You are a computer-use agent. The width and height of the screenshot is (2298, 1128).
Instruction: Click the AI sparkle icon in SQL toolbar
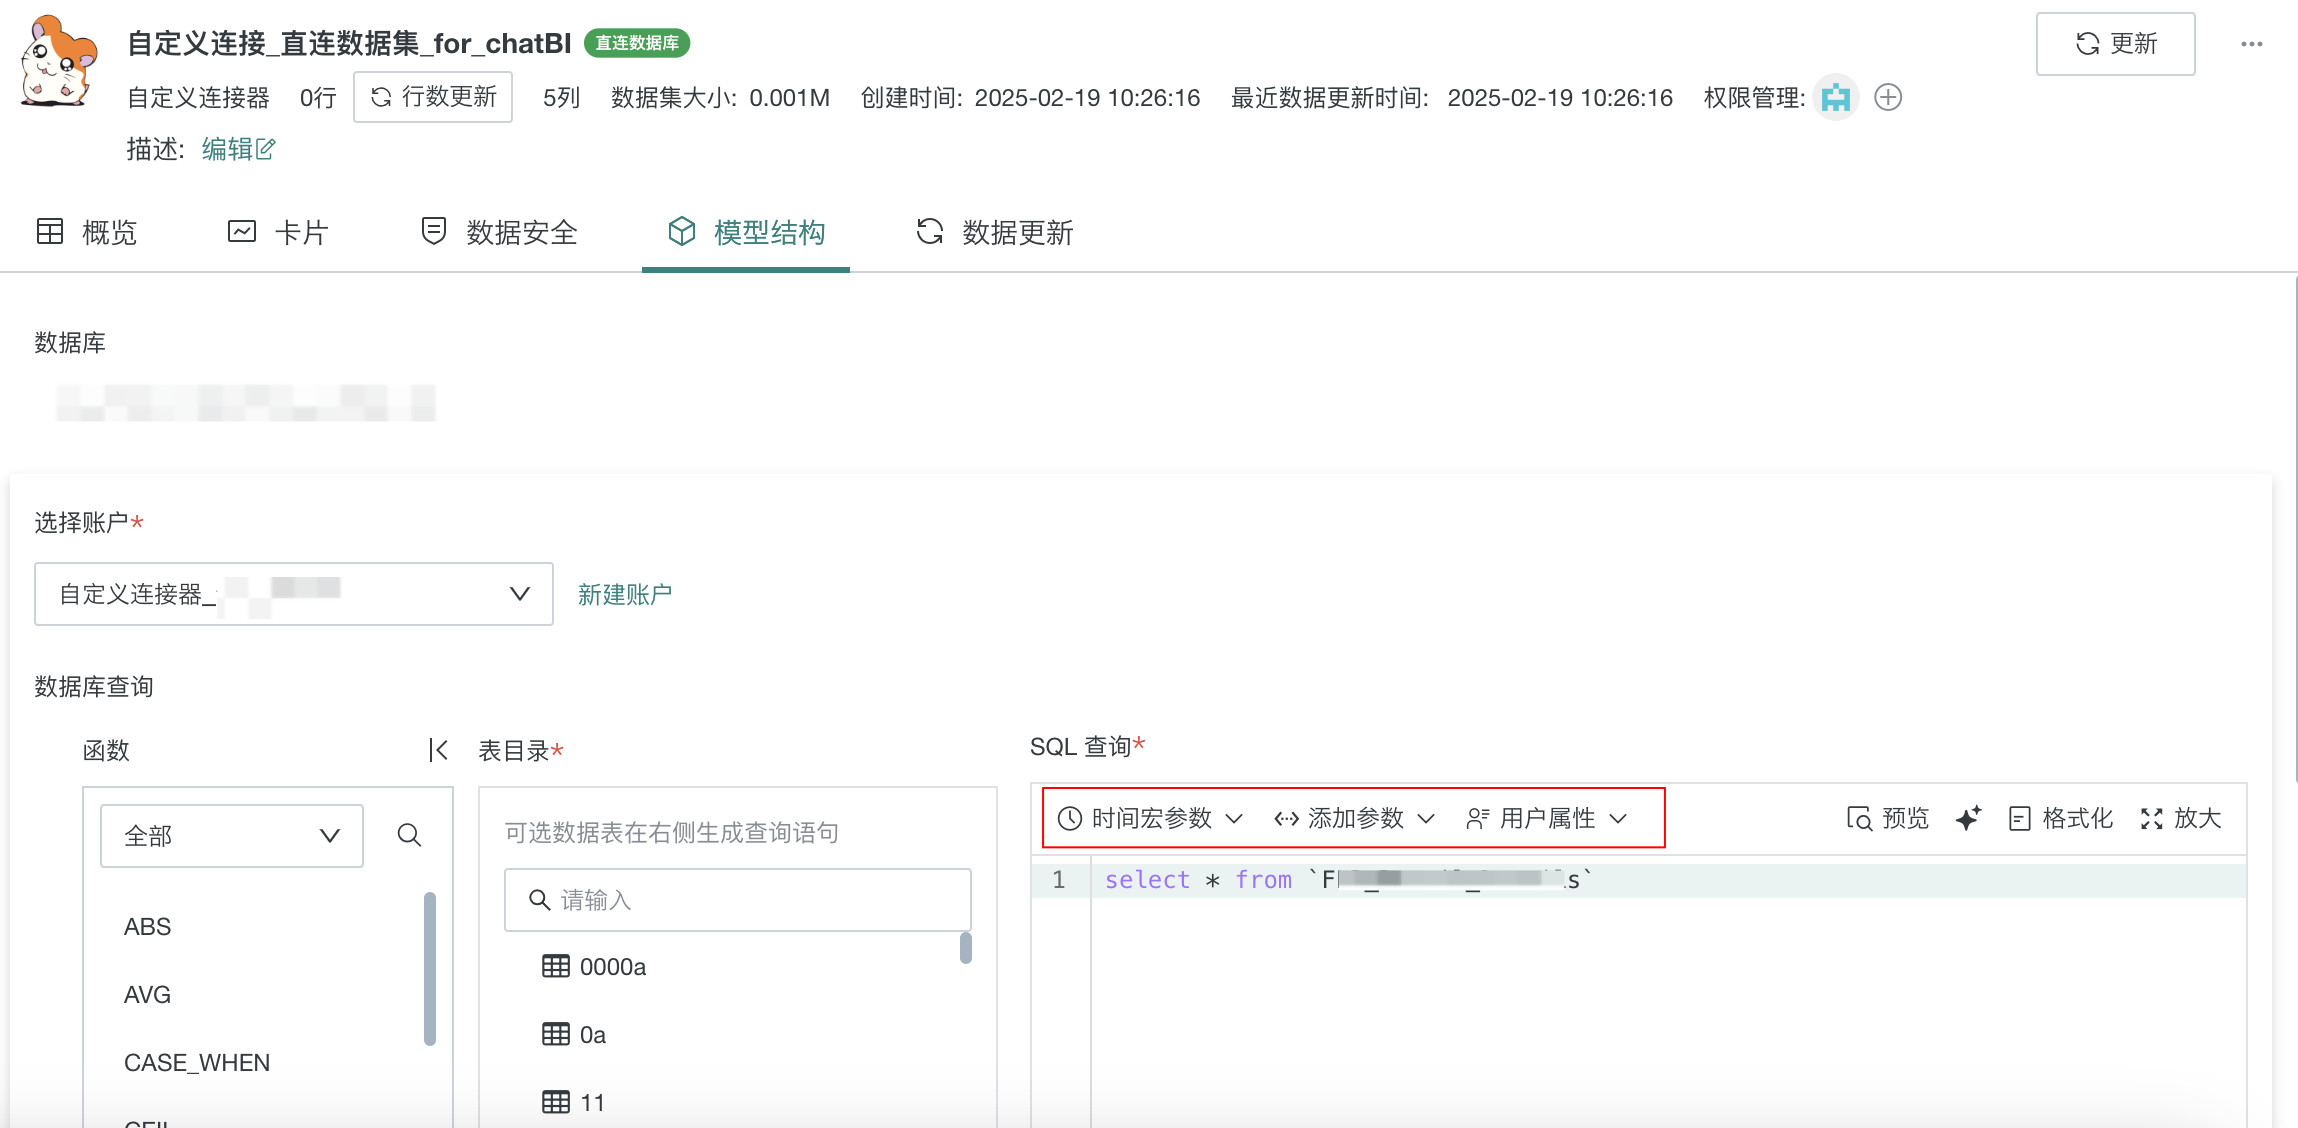click(1968, 818)
